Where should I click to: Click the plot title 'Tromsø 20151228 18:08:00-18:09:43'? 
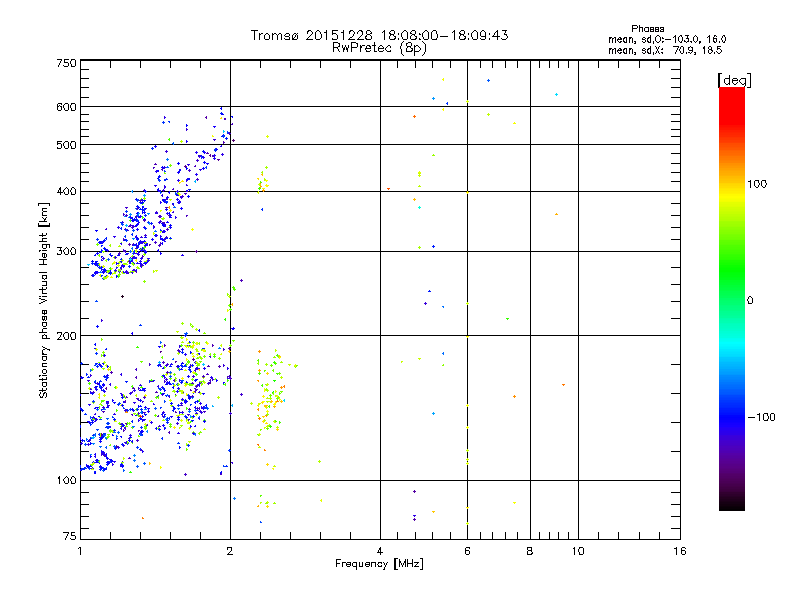[379, 35]
